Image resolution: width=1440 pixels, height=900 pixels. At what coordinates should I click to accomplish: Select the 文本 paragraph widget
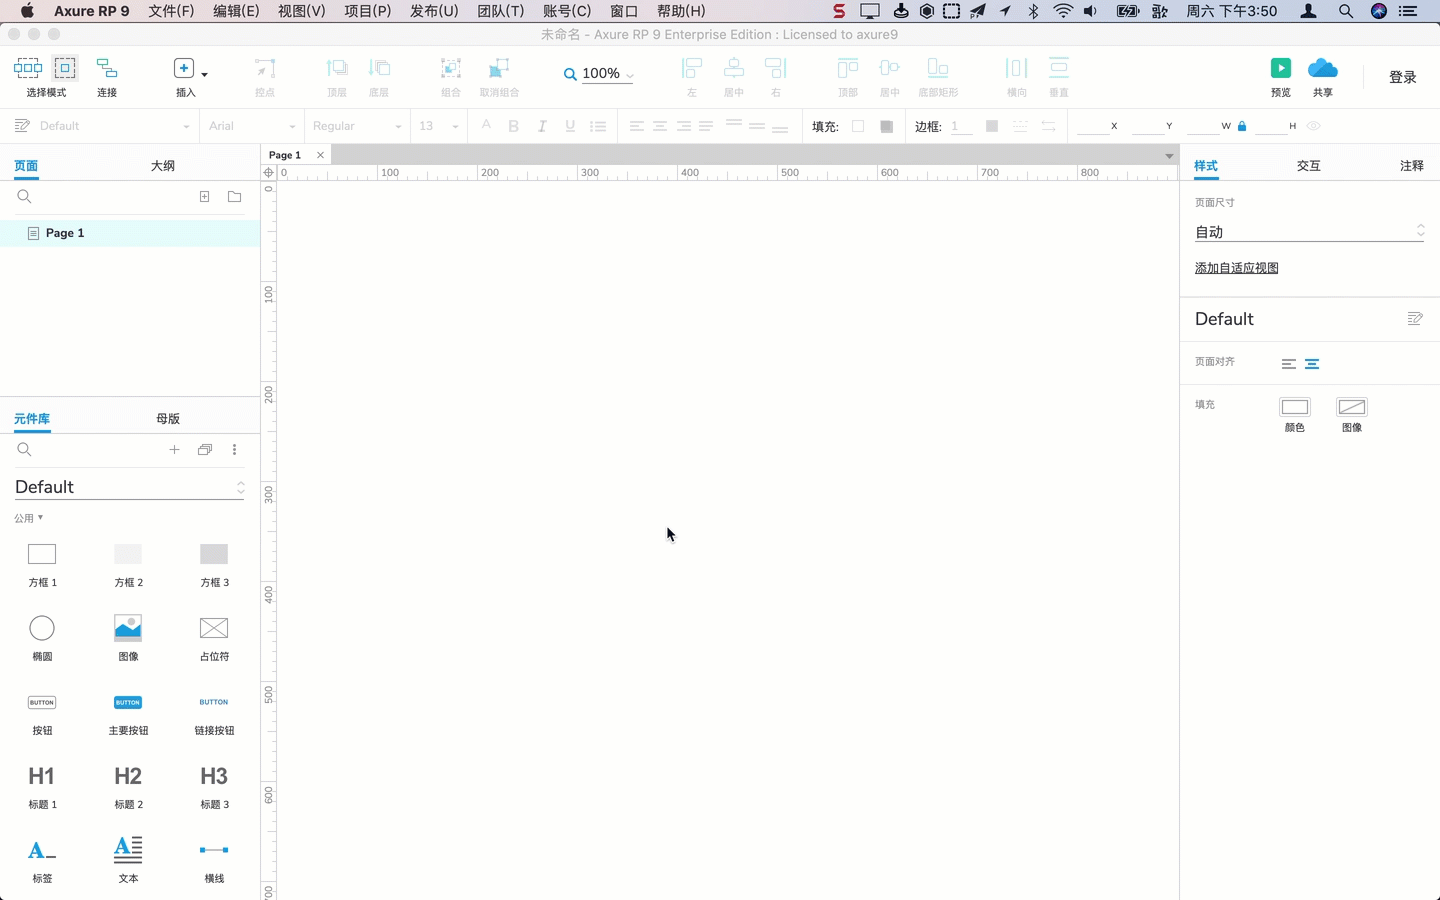[x=128, y=861]
